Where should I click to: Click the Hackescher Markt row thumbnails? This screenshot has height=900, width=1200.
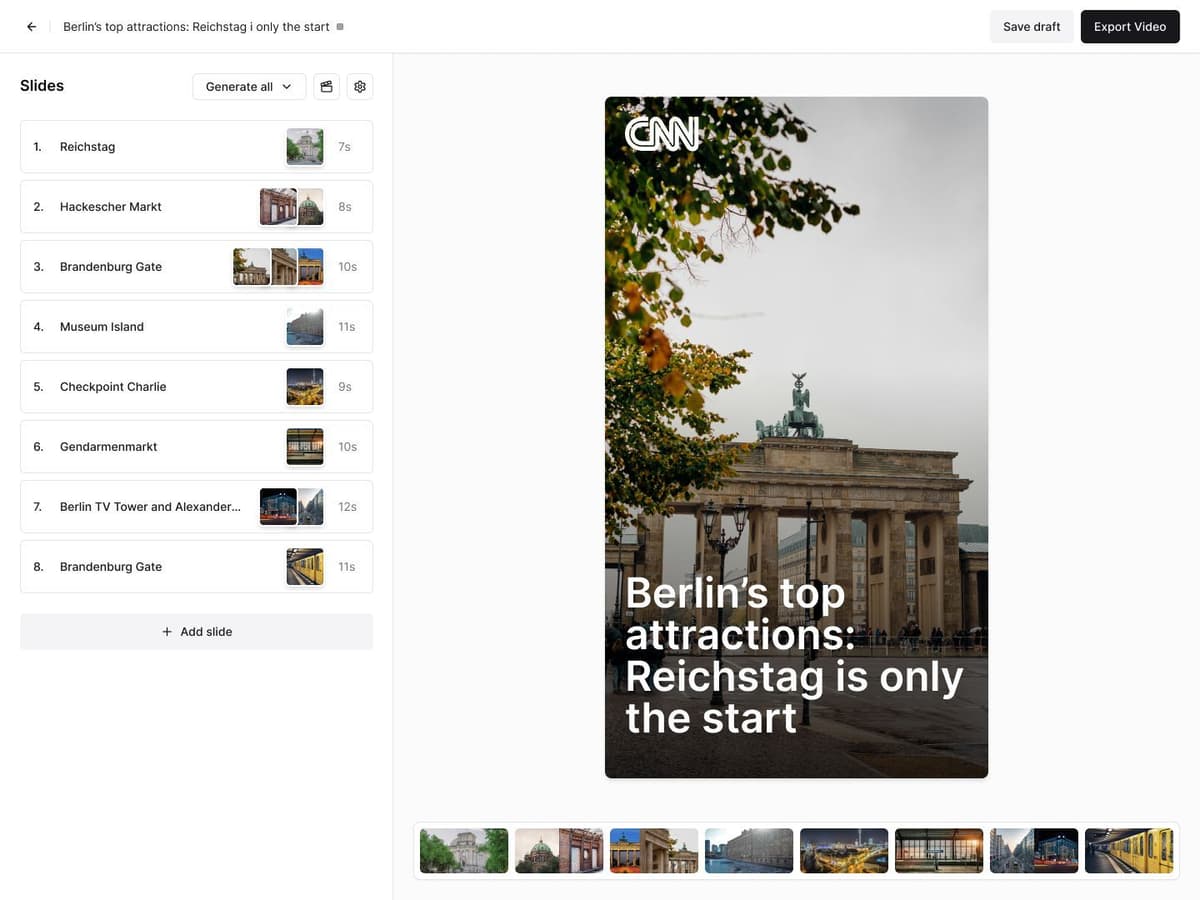[292, 207]
